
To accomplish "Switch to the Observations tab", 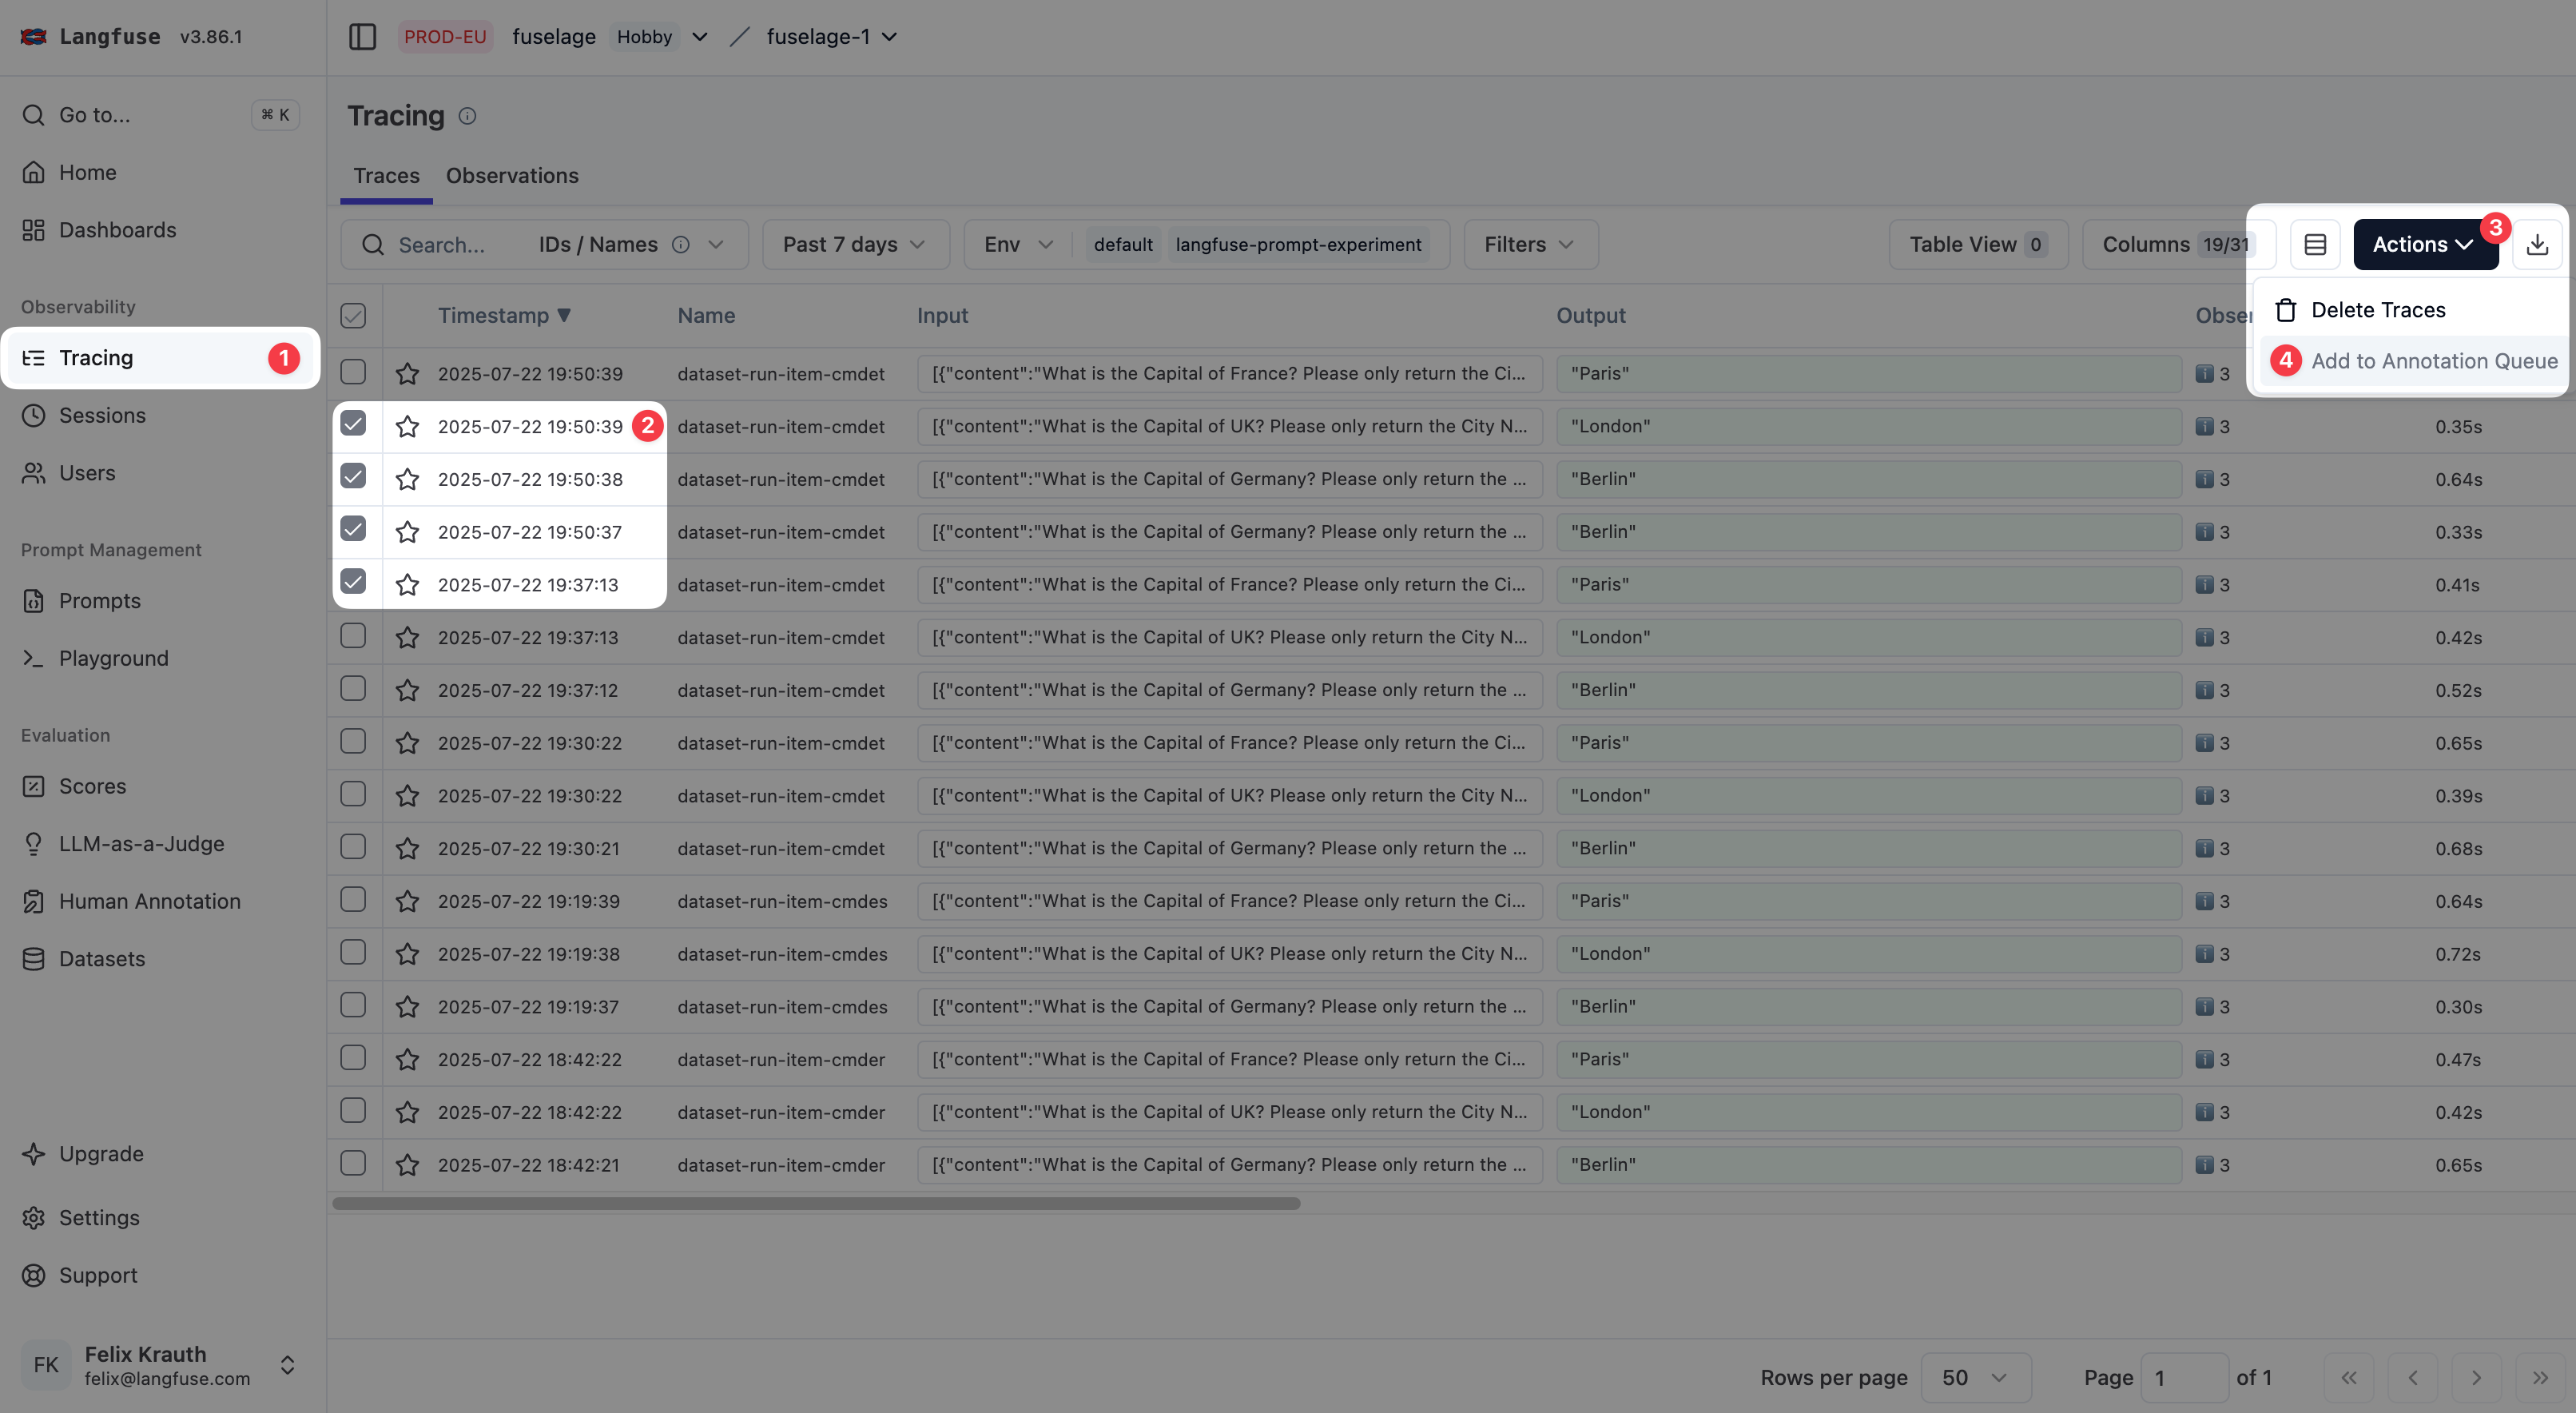I will (512, 176).
